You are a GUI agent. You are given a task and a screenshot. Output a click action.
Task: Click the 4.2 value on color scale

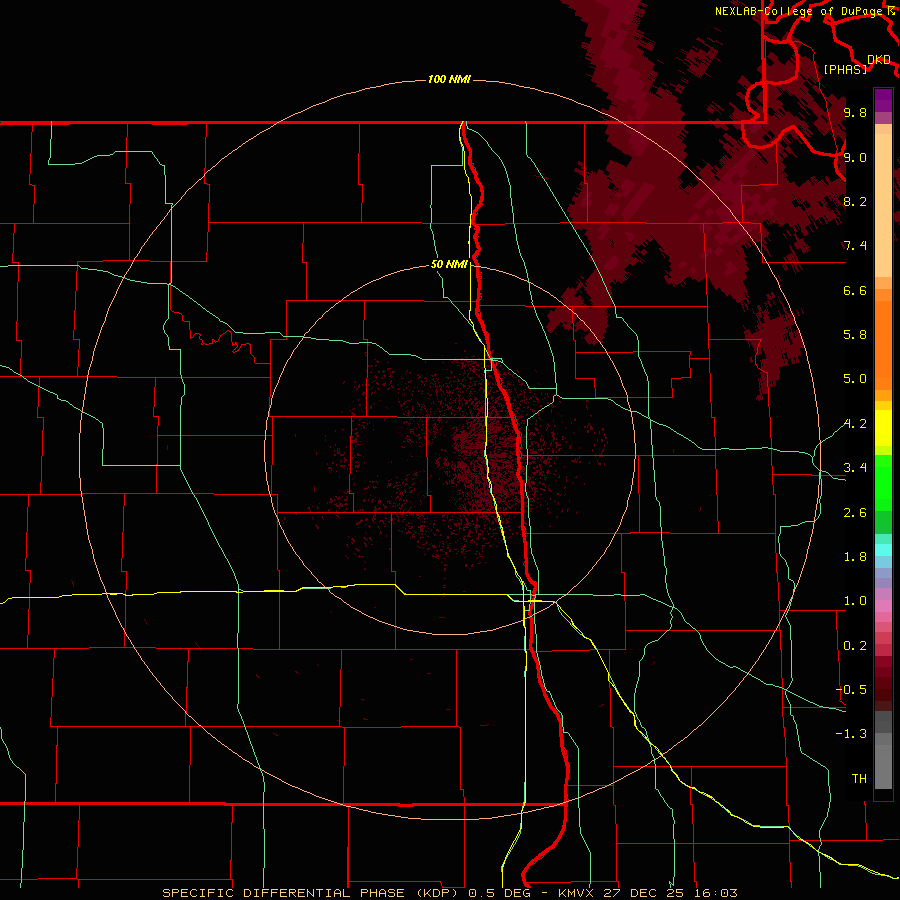click(855, 424)
